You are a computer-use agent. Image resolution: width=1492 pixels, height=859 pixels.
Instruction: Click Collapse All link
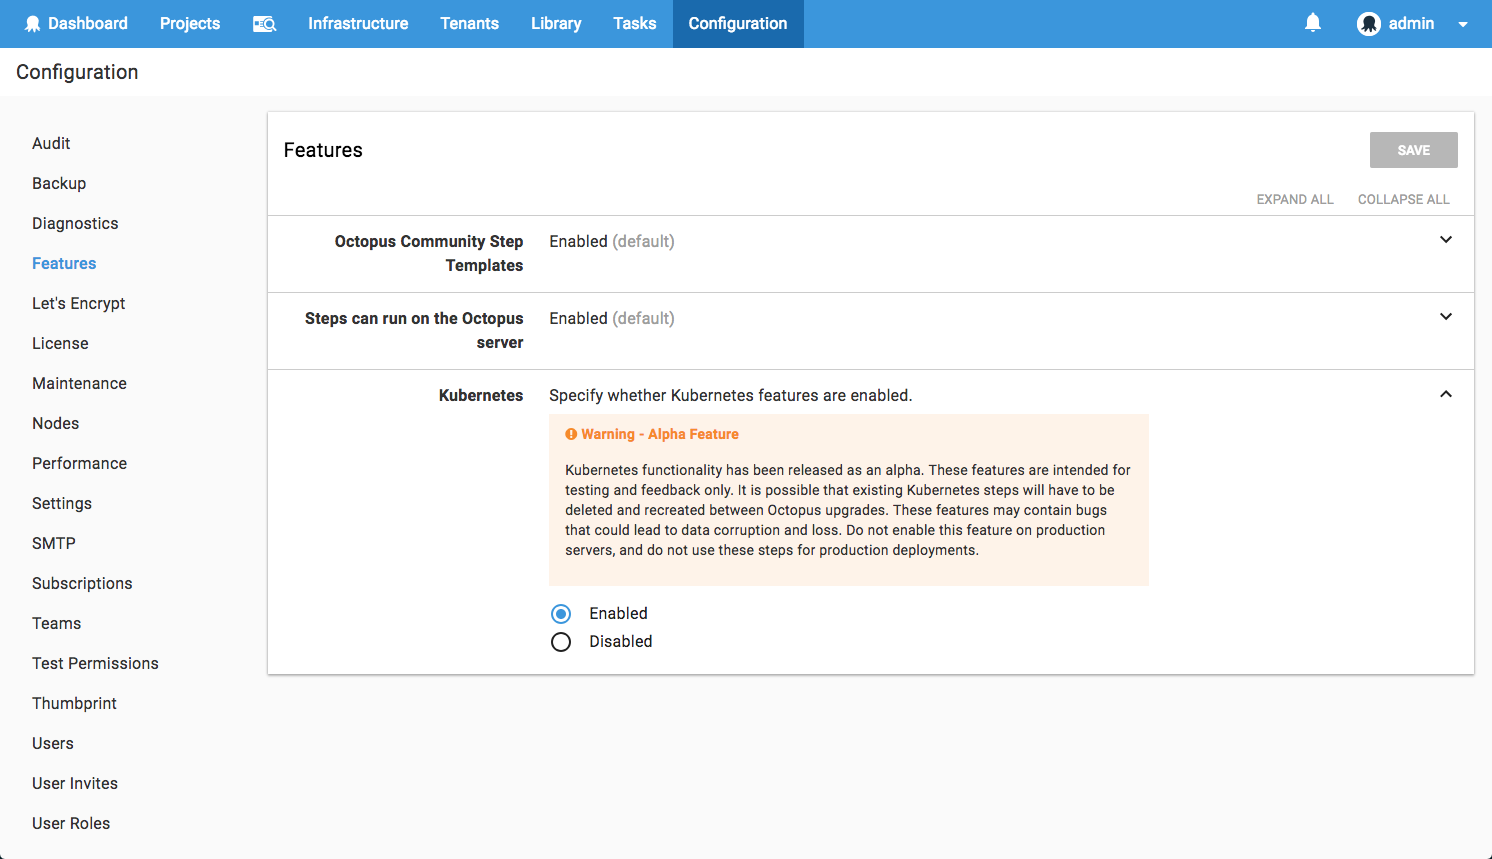[1403, 199]
